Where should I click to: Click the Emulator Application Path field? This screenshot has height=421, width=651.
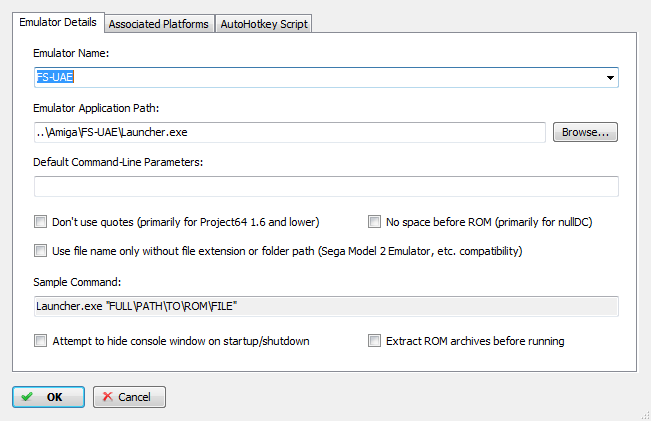coord(289,132)
